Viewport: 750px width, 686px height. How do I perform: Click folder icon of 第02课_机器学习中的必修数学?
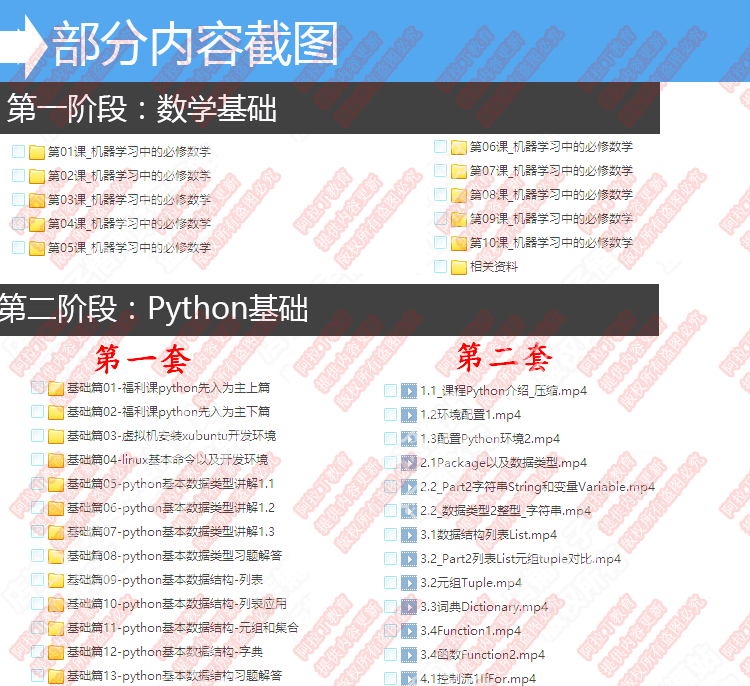(x=37, y=176)
